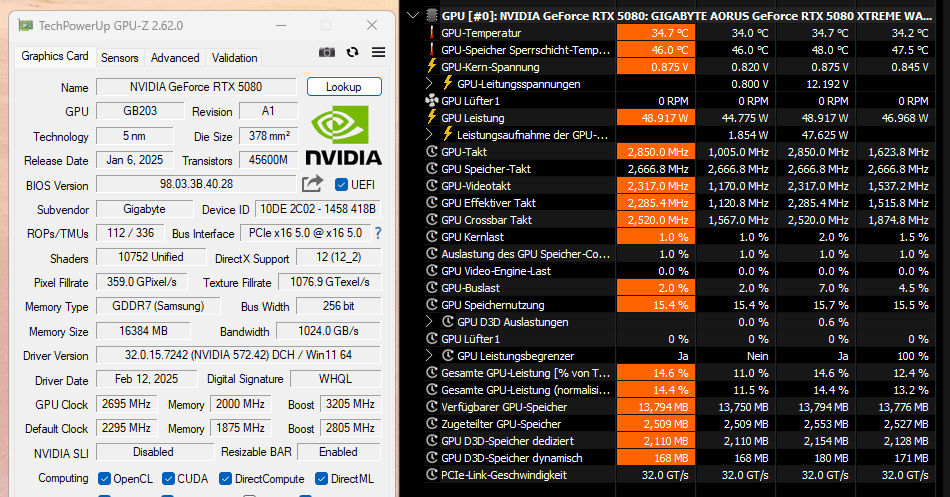Image resolution: width=950 pixels, height=497 pixels.
Task: Expand the GPU D3D Auslastungen row
Action: pos(429,321)
